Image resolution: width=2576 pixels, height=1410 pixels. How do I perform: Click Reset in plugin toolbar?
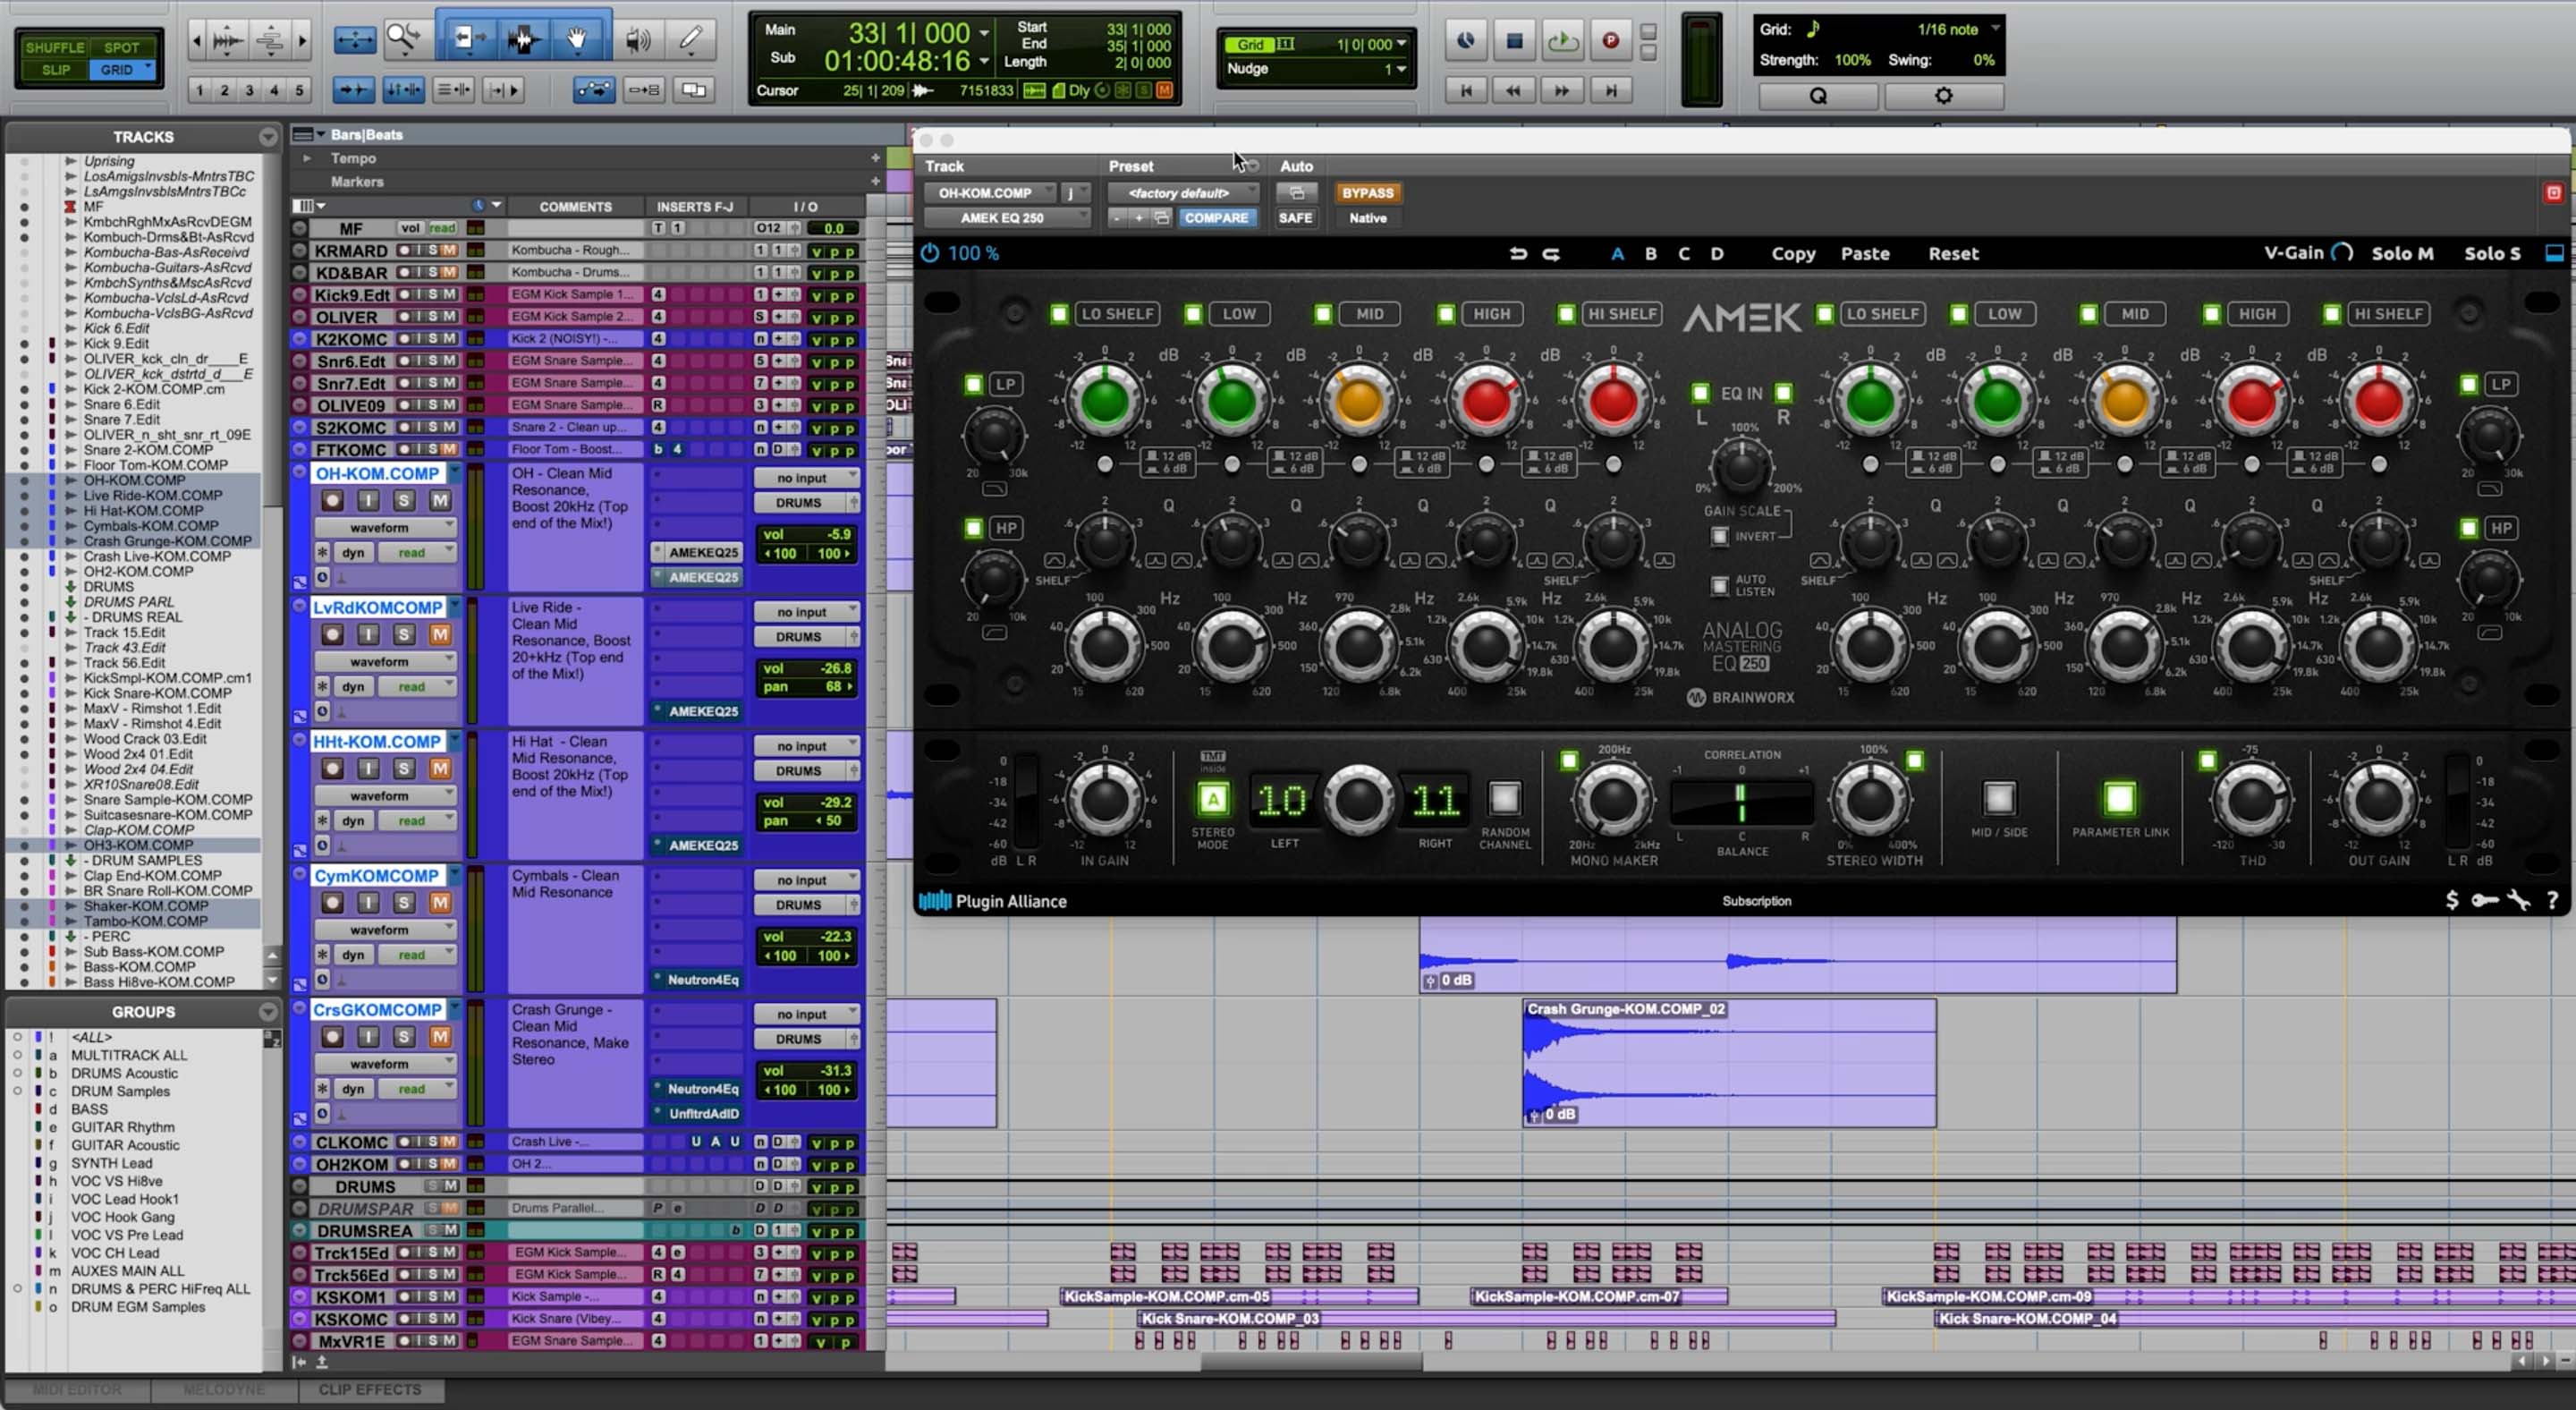click(1953, 254)
